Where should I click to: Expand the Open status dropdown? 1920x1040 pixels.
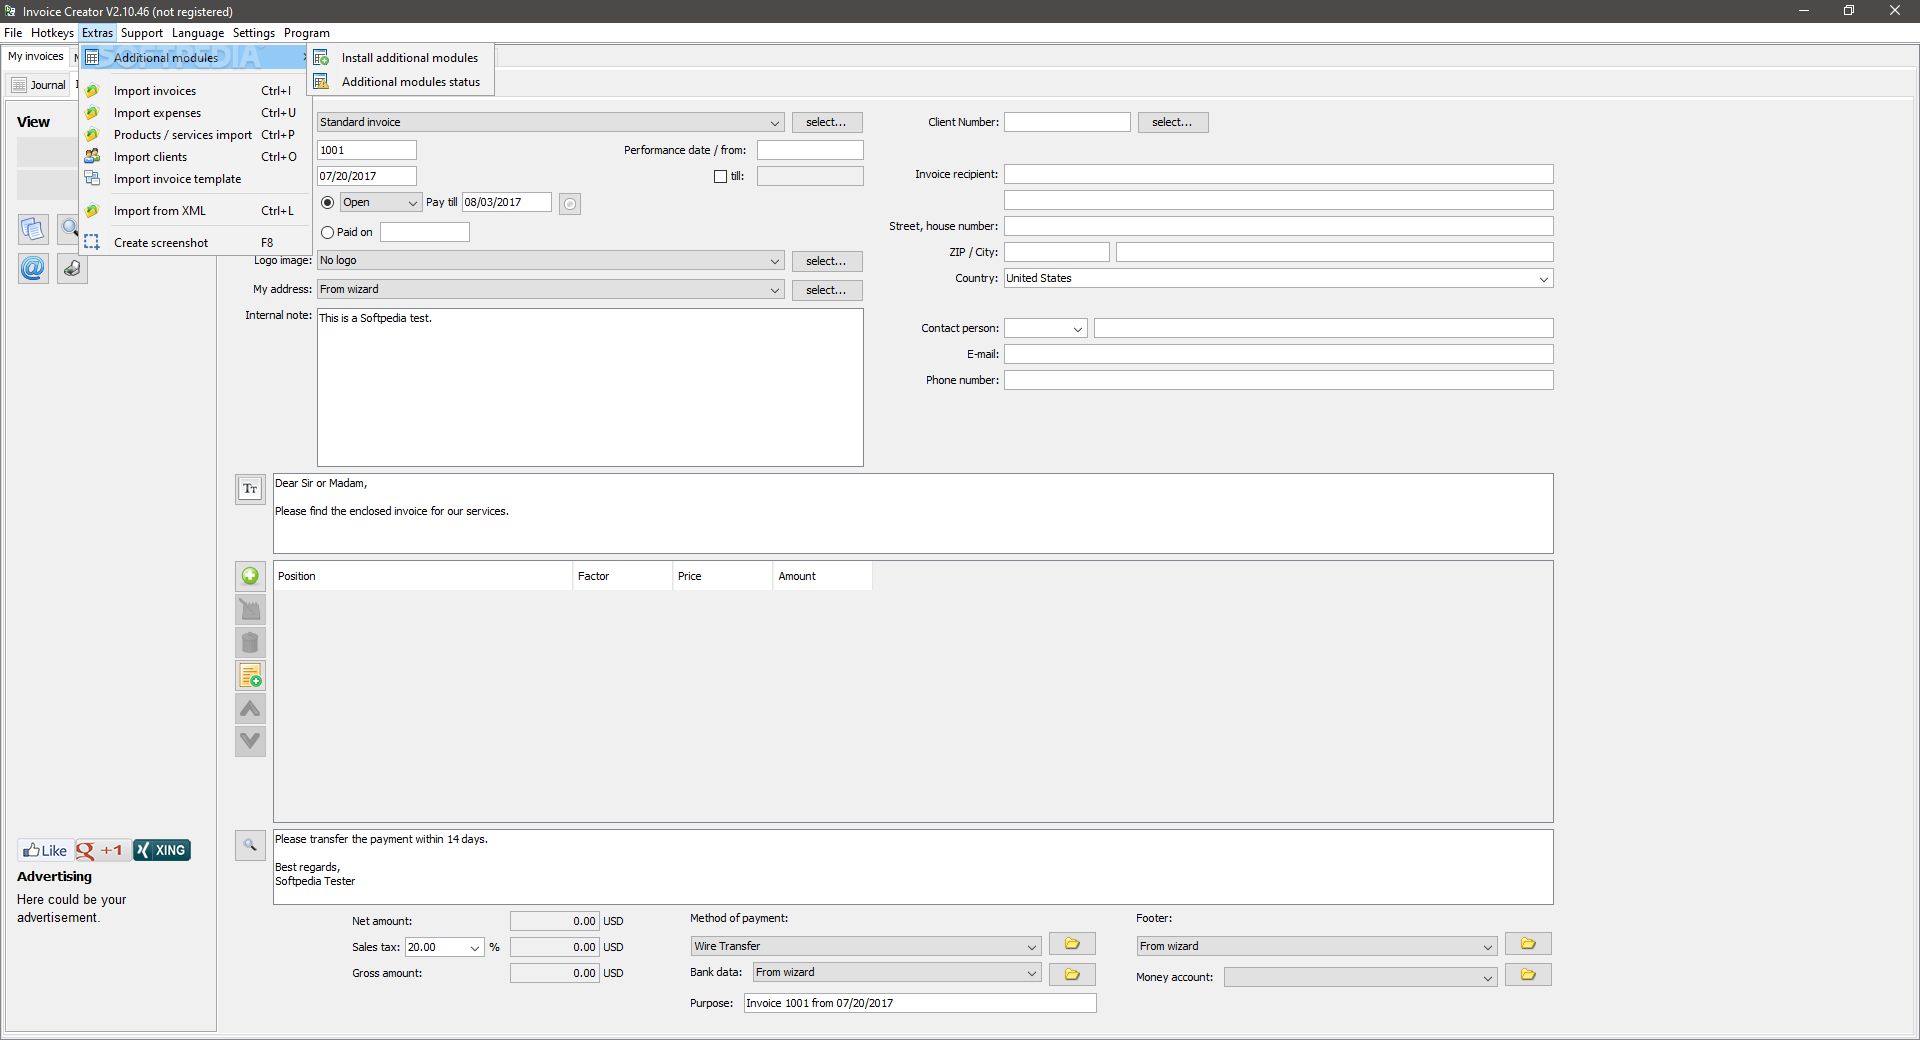point(412,203)
